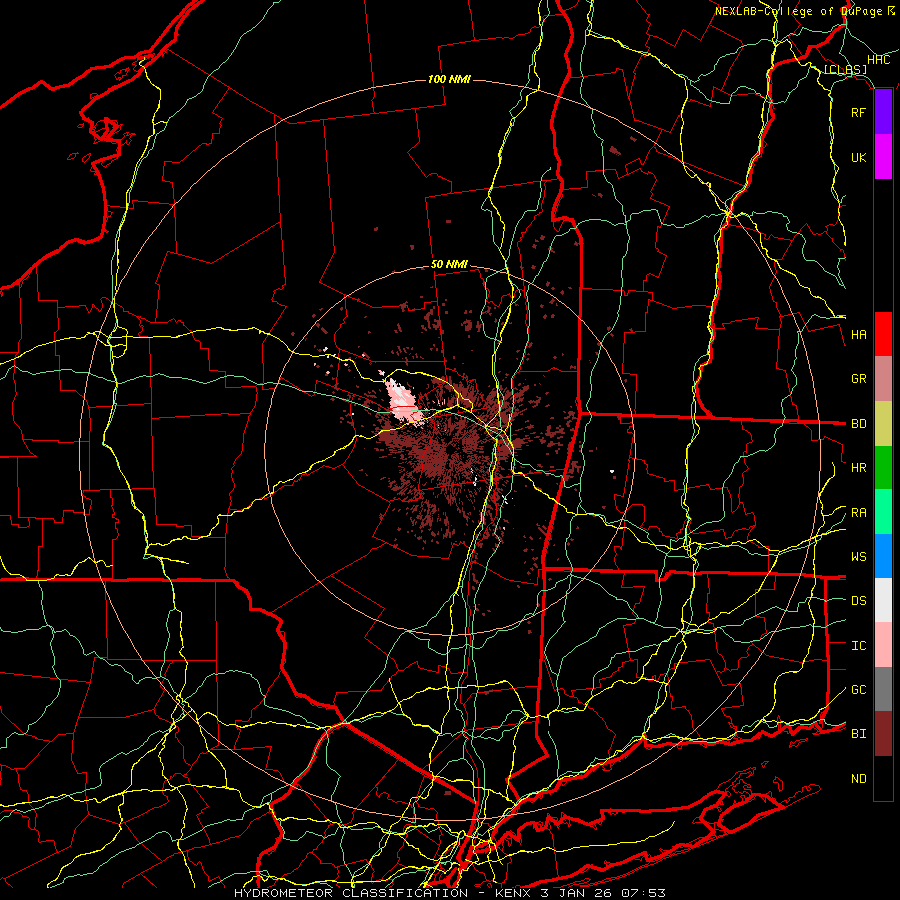Click the 100 NMI range ring label
900x900 pixels.
(449, 79)
